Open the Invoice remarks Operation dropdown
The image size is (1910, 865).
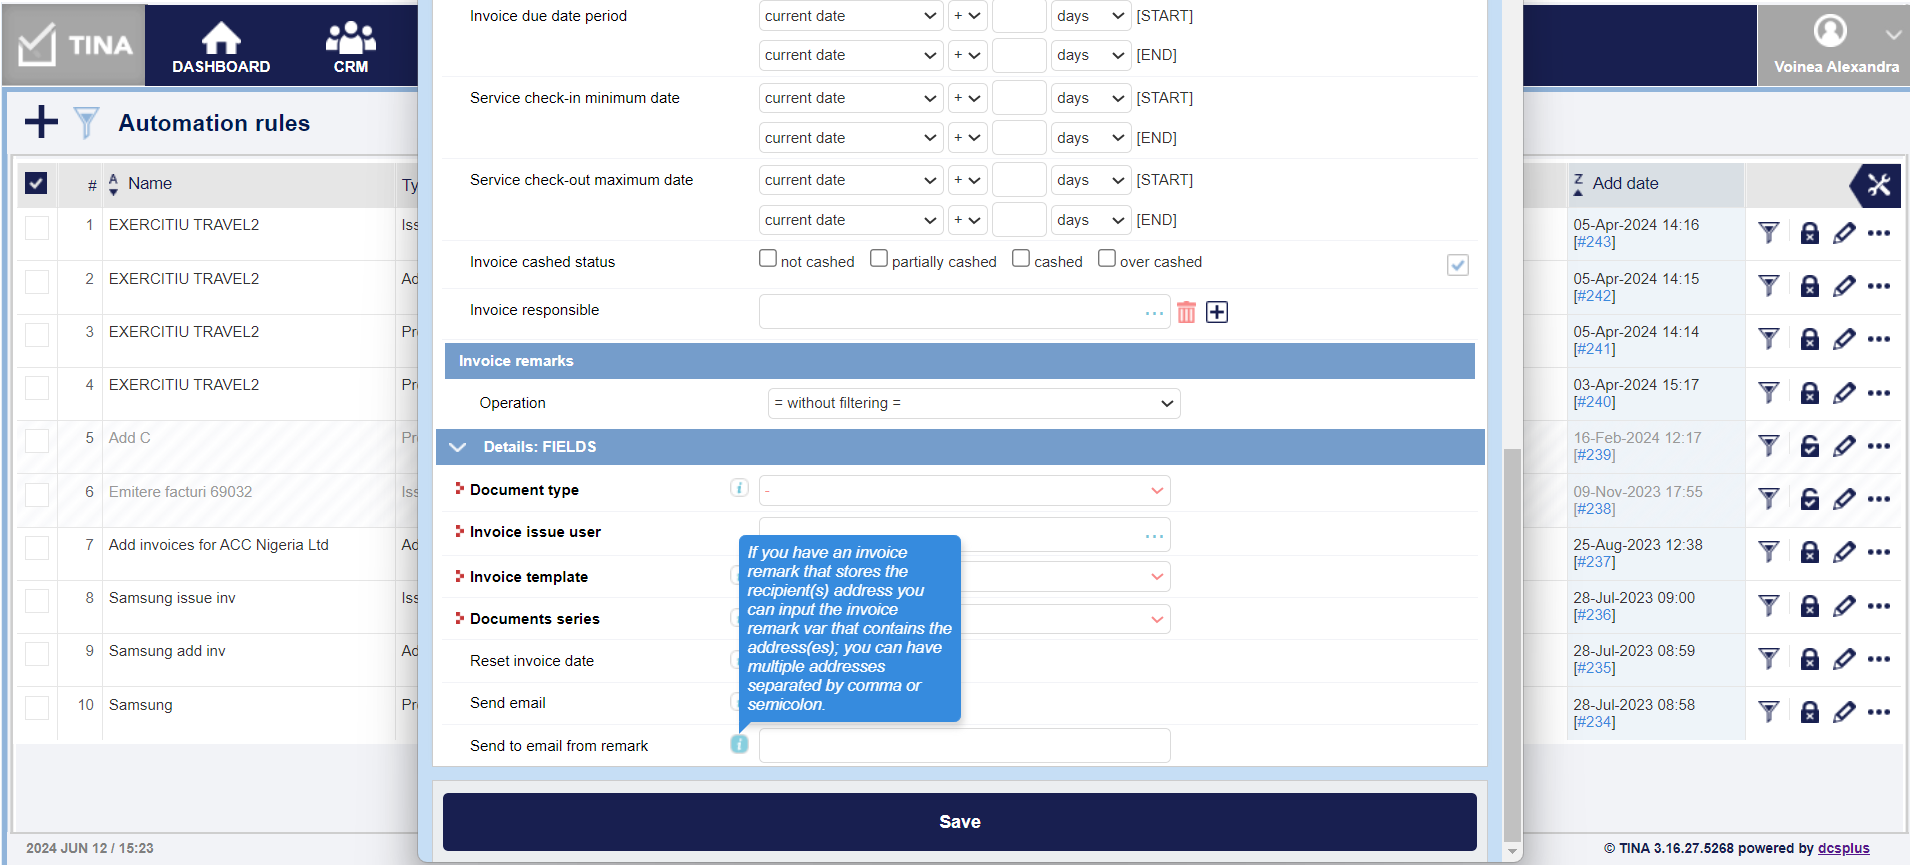point(973,403)
